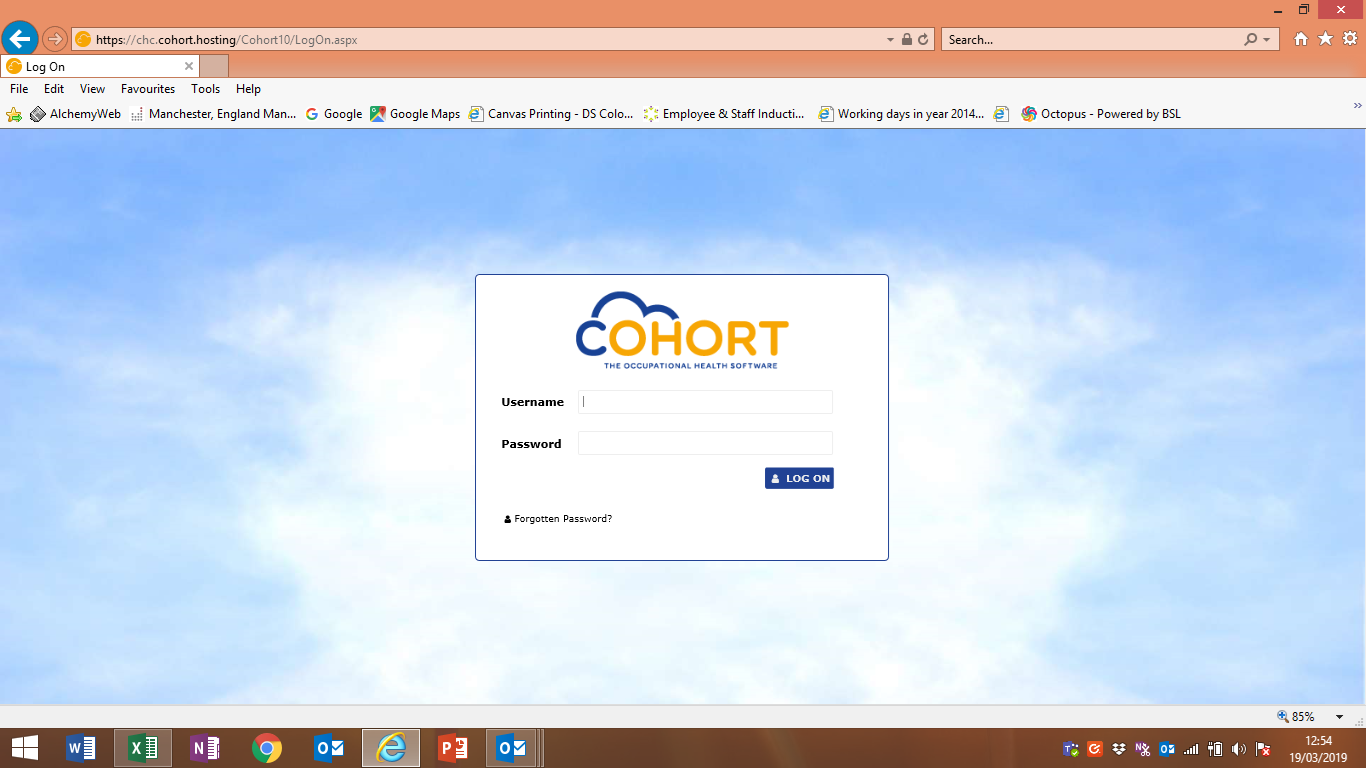Open Action Center flag icon

pos(1263,749)
